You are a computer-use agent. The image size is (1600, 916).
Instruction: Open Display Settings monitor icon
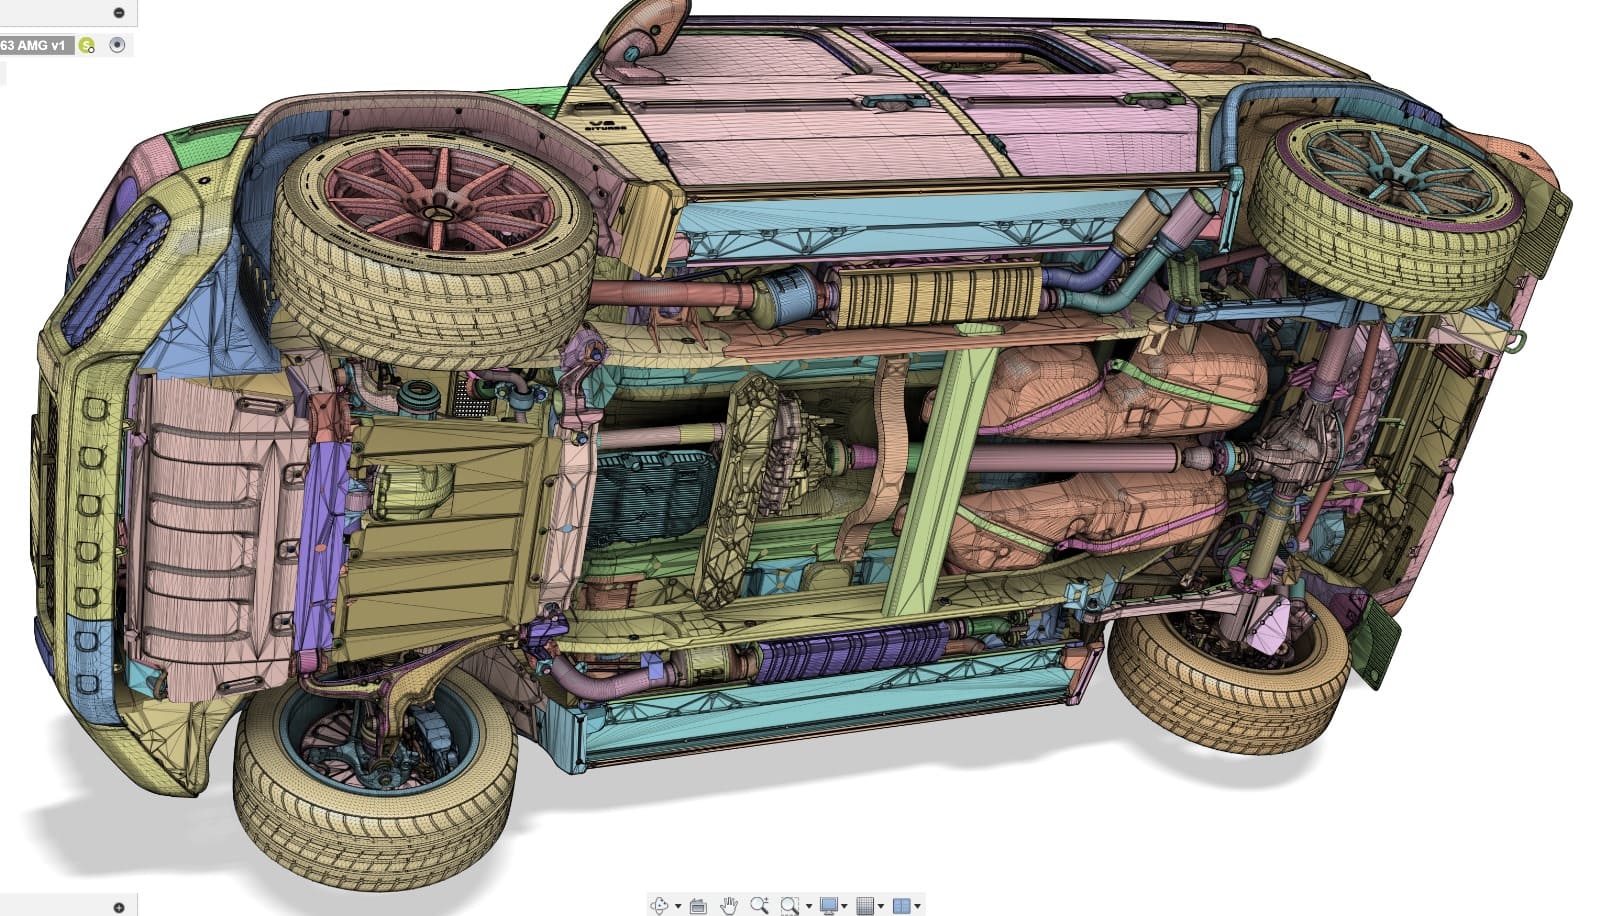pos(828,906)
